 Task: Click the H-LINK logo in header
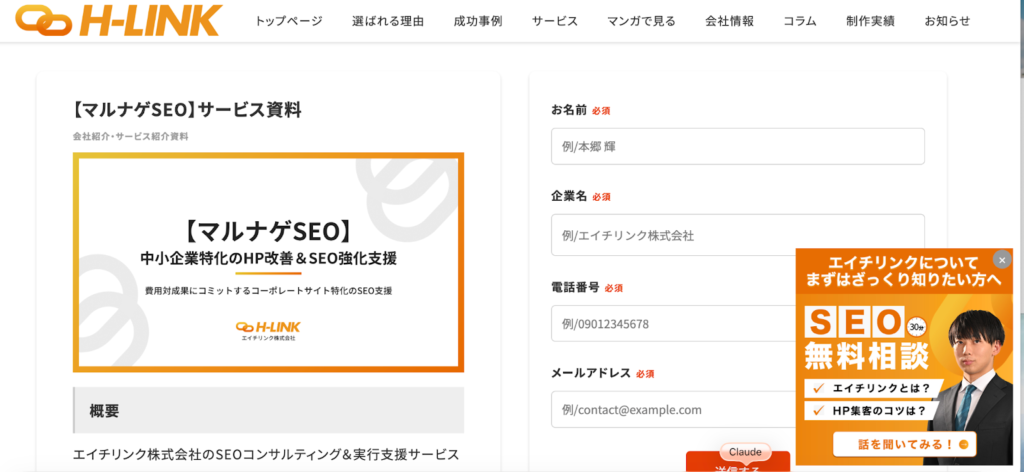click(112, 20)
